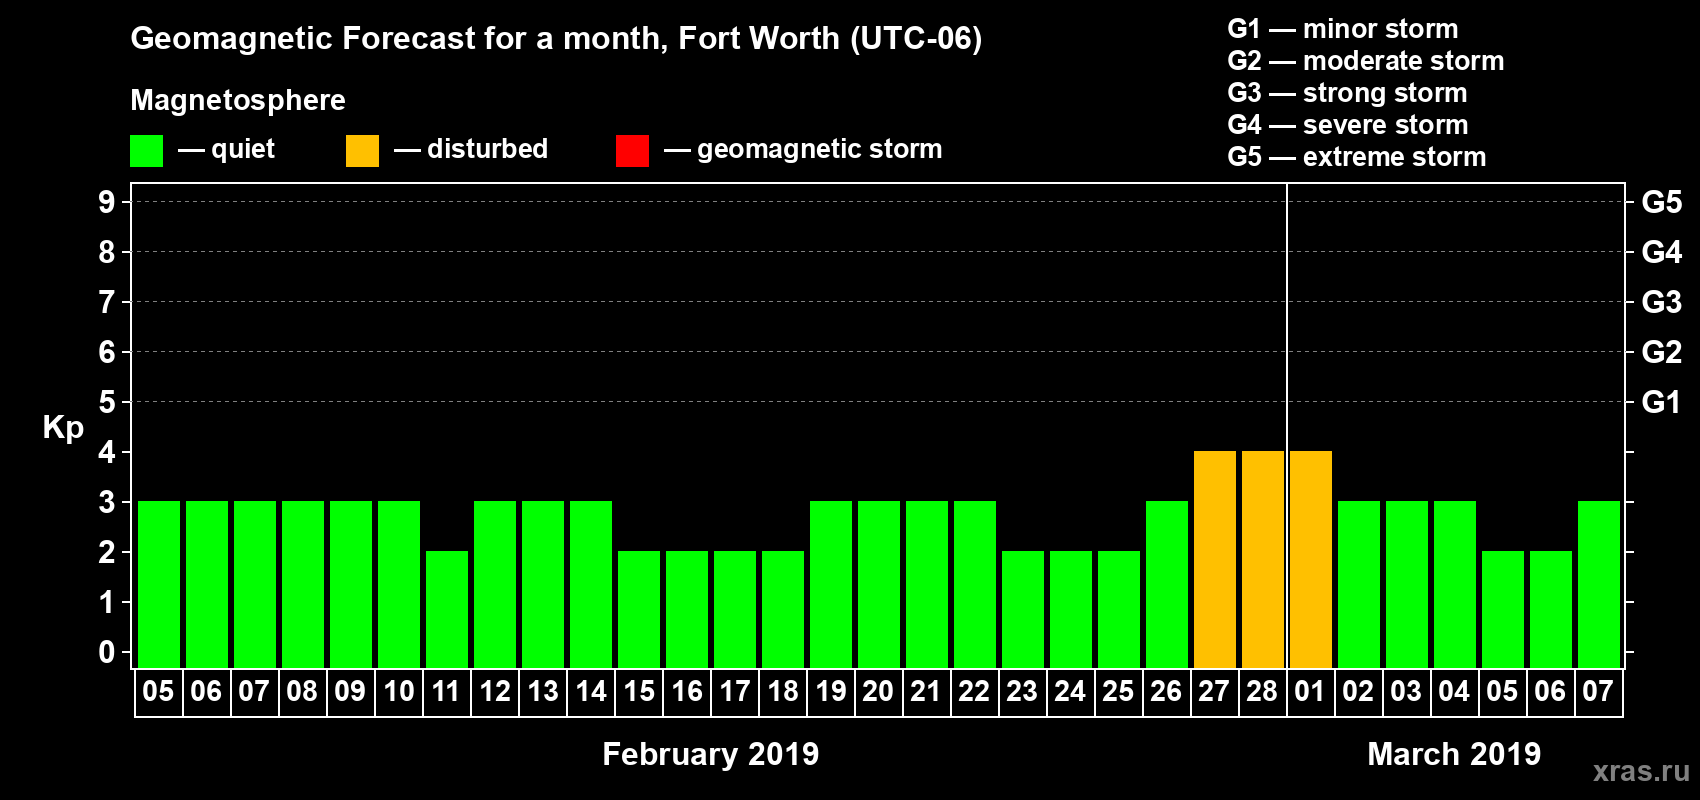Click date label 11 on the x-axis
Viewport: 1700px width, 800px height.
446,691
